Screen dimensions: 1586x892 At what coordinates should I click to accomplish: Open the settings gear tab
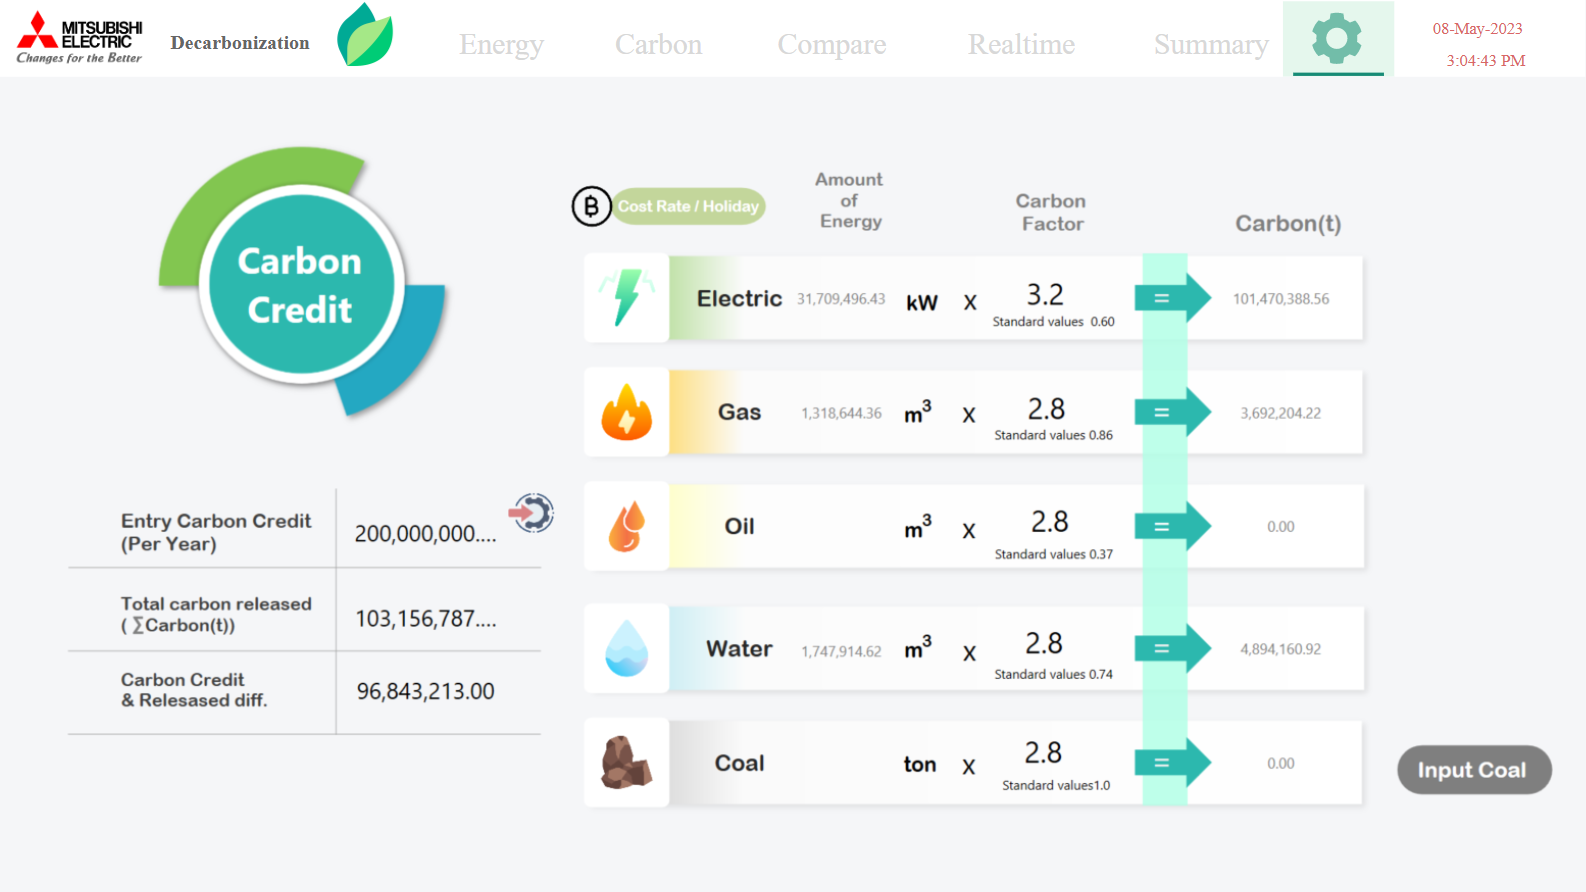pyautogui.click(x=1337, y=39)
